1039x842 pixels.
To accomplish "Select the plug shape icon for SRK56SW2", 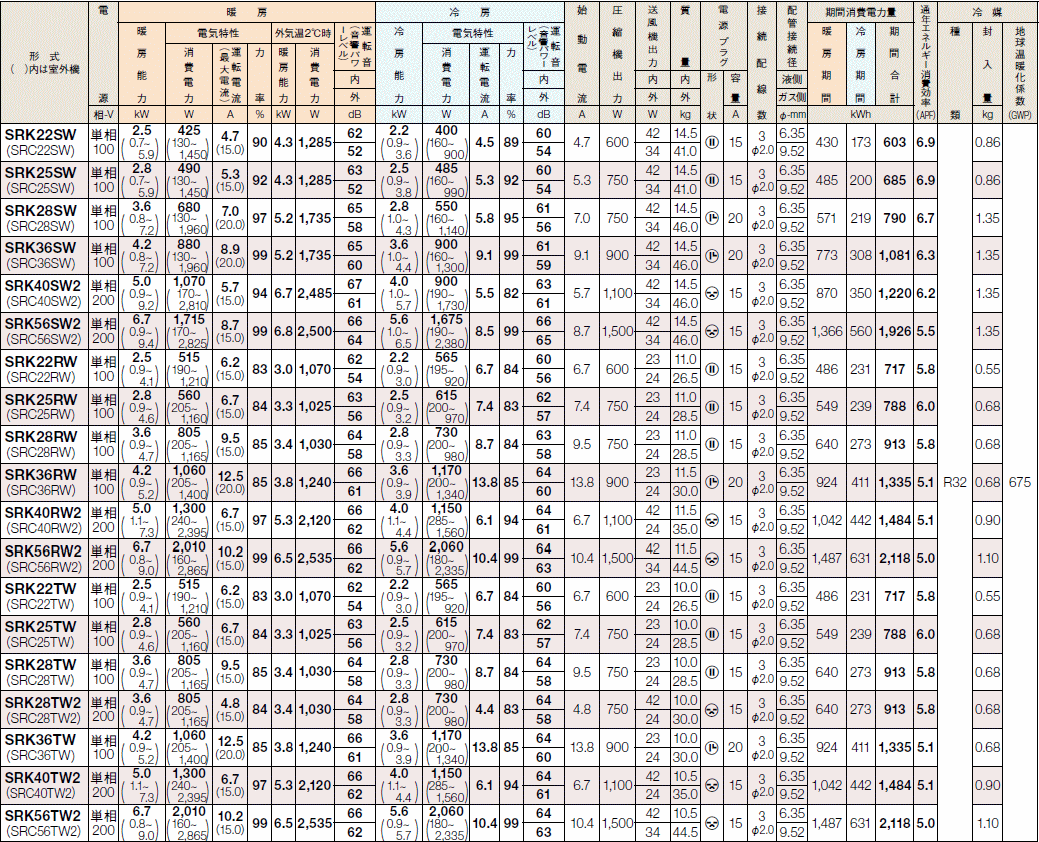I will click(712, 331).
